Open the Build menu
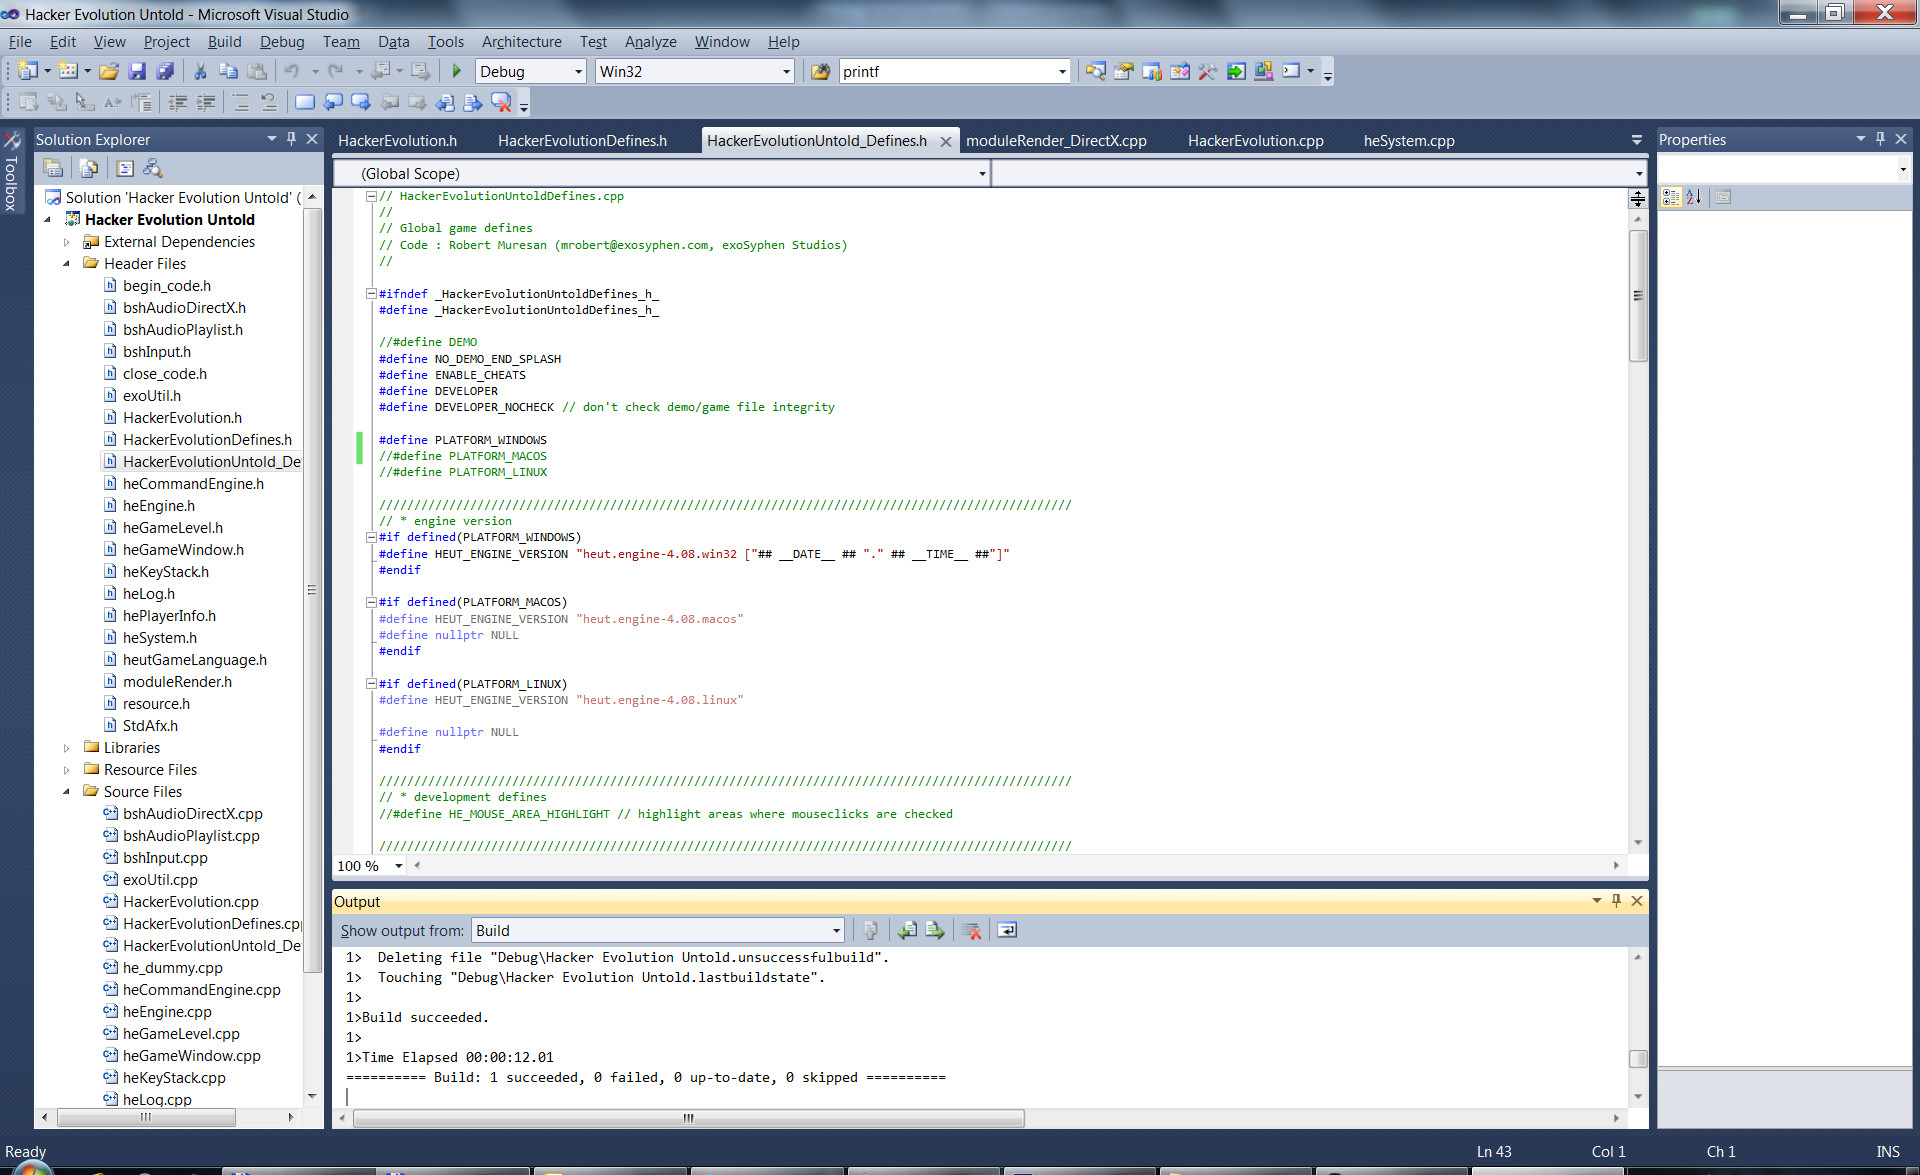The height and width of the screenshot is (1175, 1920). click(224, 42)
